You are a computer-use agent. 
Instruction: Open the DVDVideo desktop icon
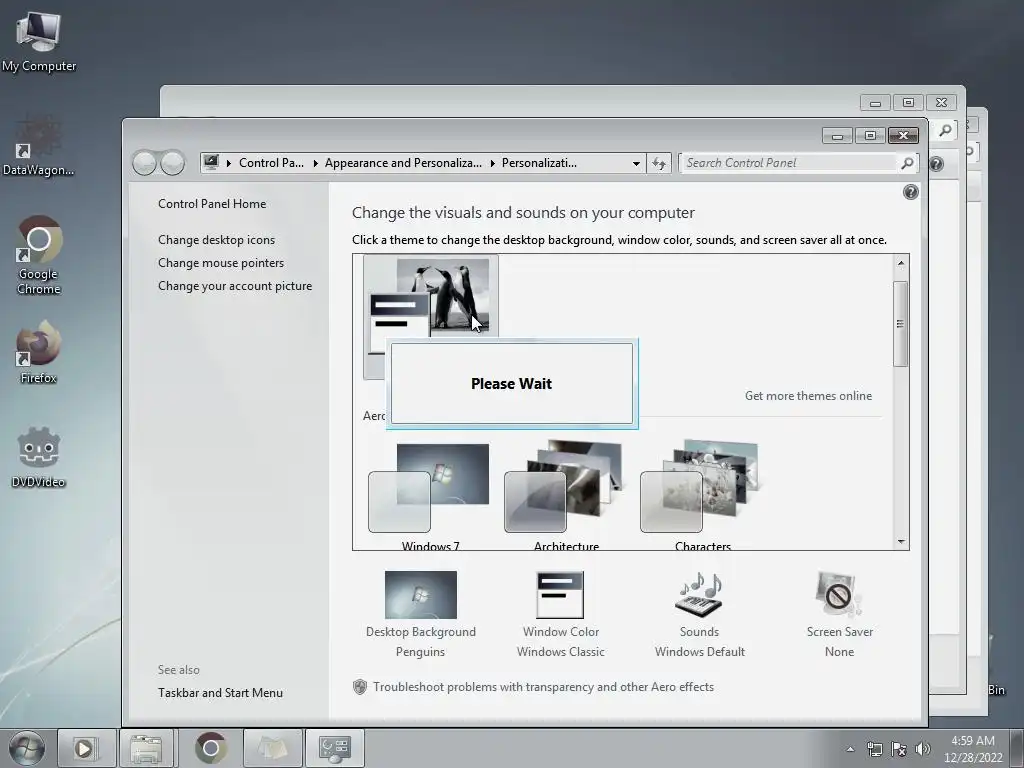39,457
